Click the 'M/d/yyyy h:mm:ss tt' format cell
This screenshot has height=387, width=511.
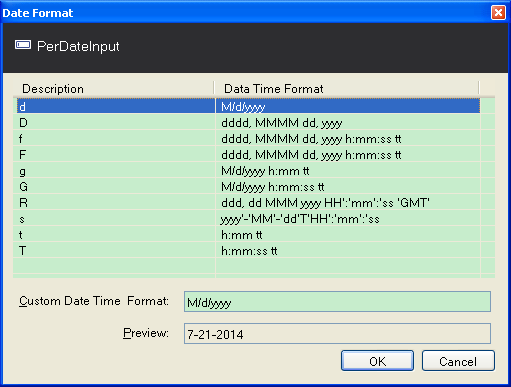[x=348, y=187]
